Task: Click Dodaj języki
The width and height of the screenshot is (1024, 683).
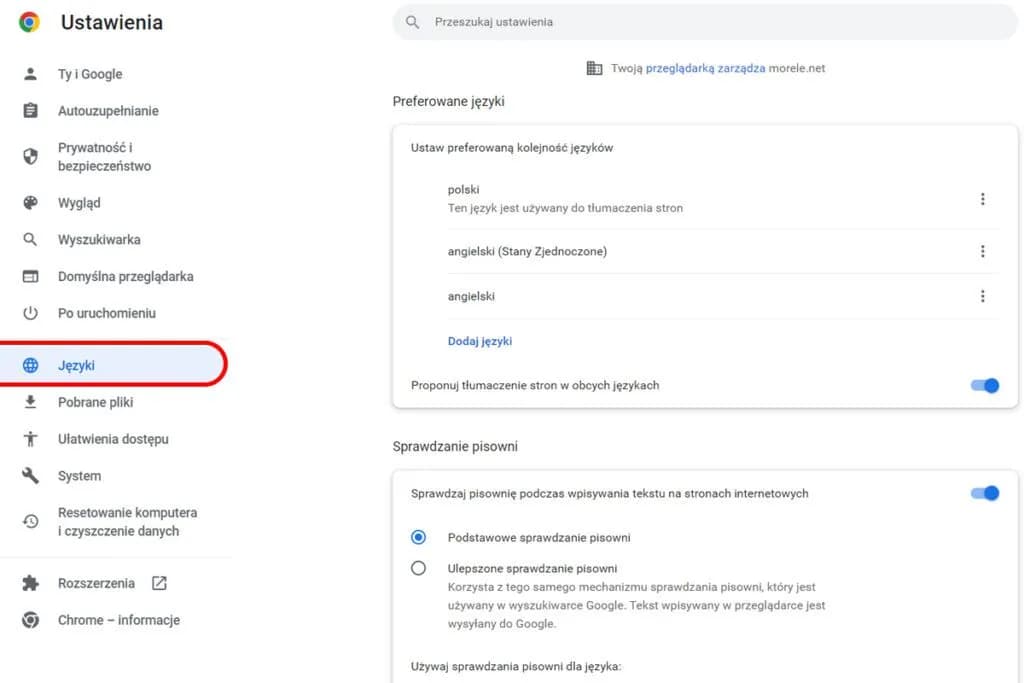Action: pos(480,341)
